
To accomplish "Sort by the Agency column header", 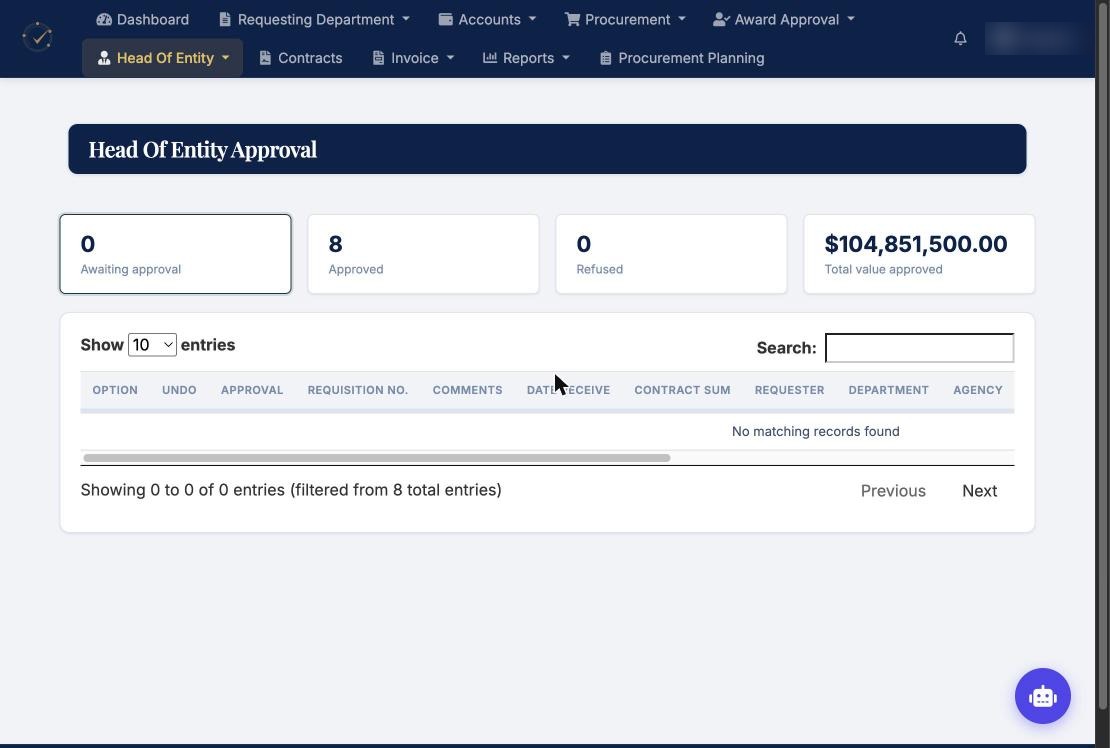I will (x=978, y=390).
